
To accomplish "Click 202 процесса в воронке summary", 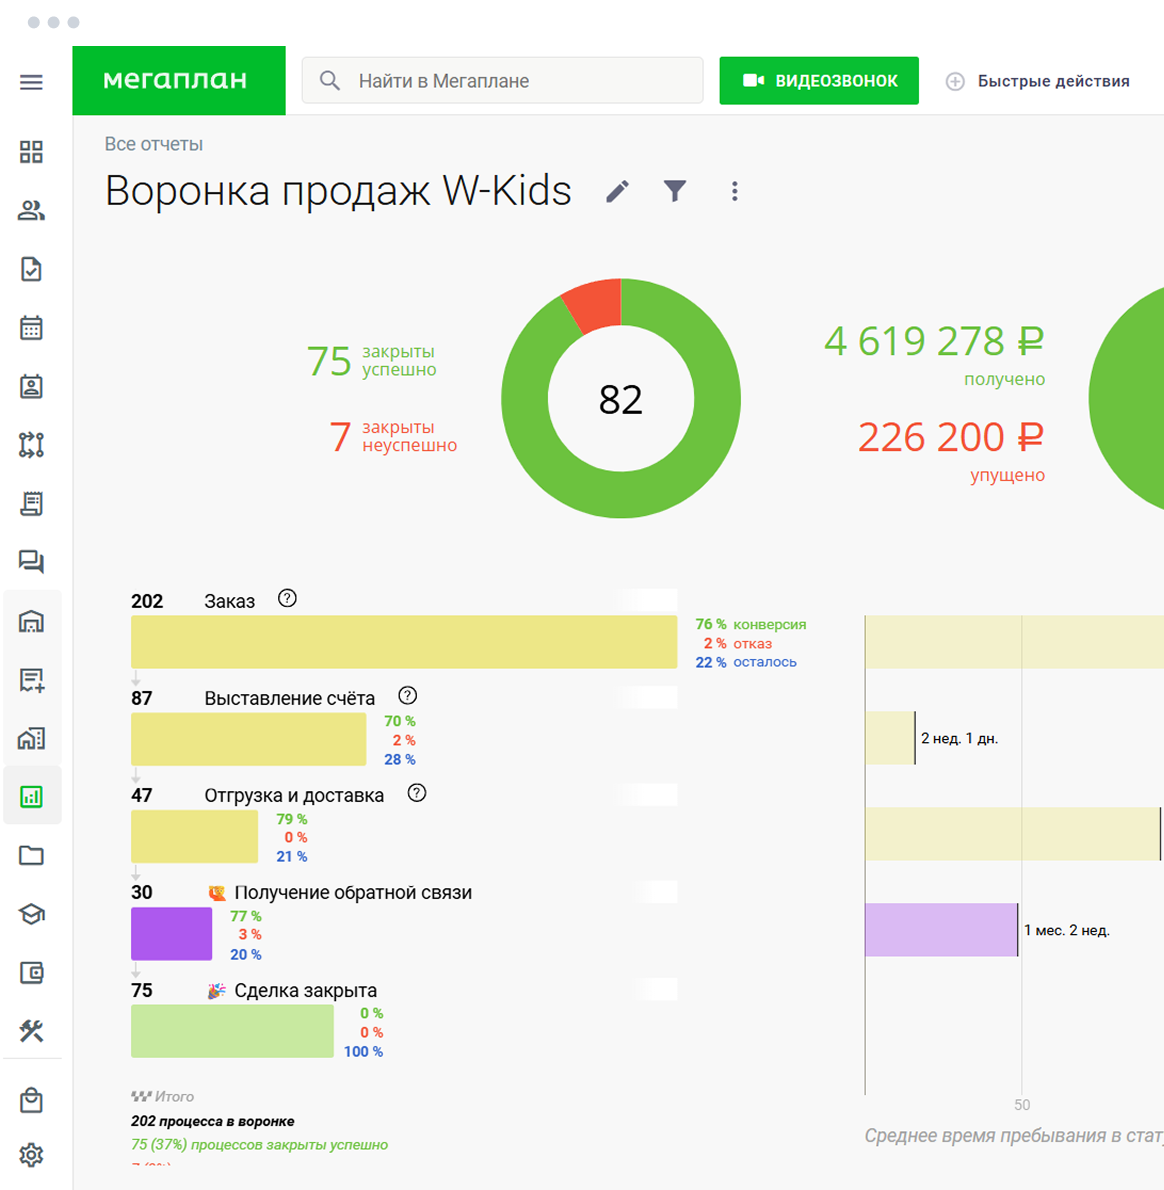I will pyautogui.click(x=212, y=1121).
